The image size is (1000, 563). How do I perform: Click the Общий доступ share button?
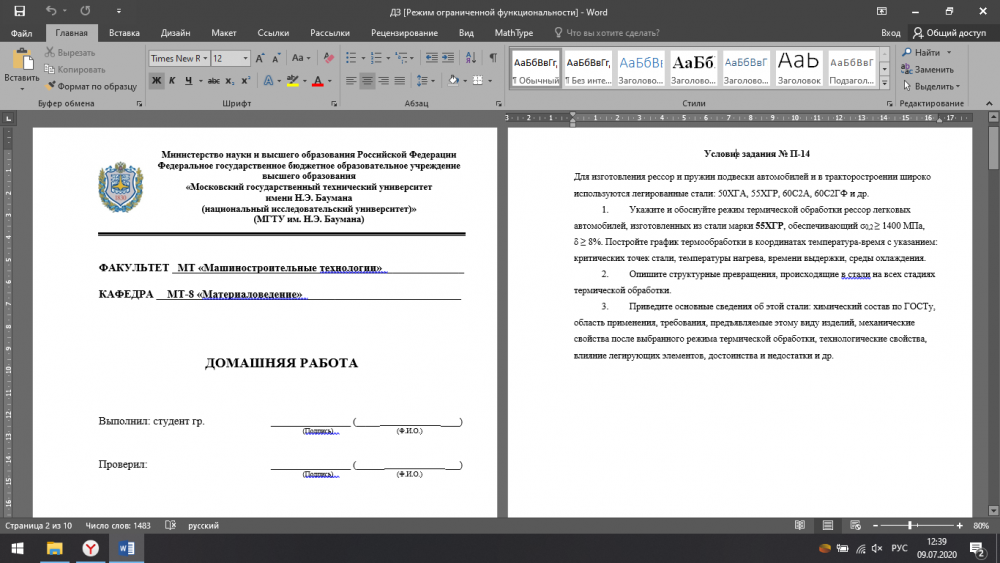tap(949, 33)
